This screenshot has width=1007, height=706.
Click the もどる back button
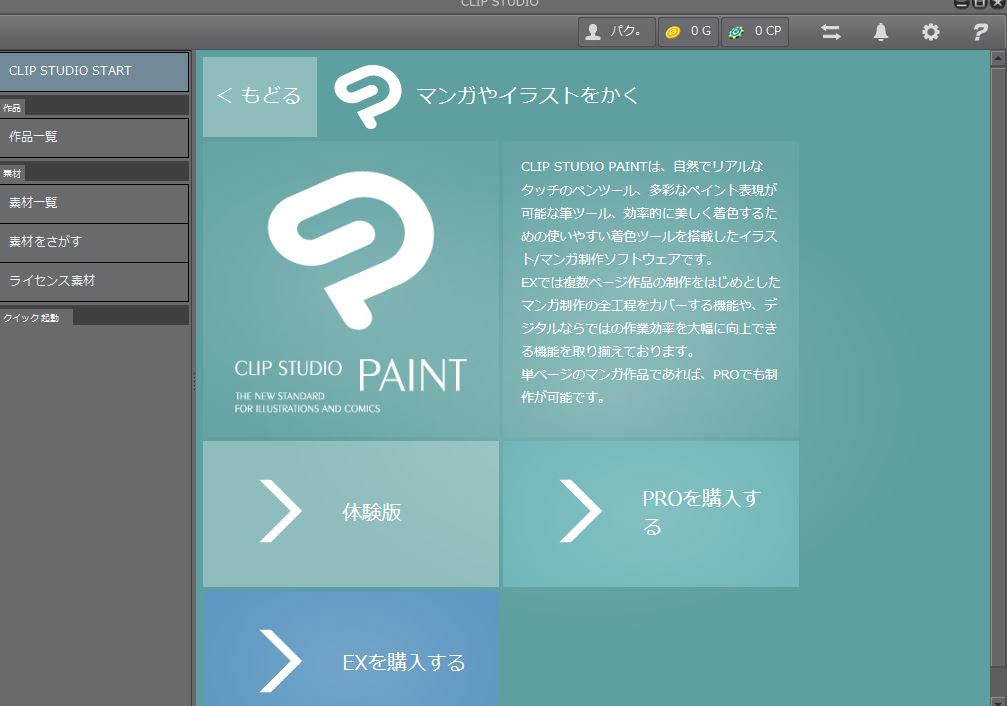click(x=259, y=96)
